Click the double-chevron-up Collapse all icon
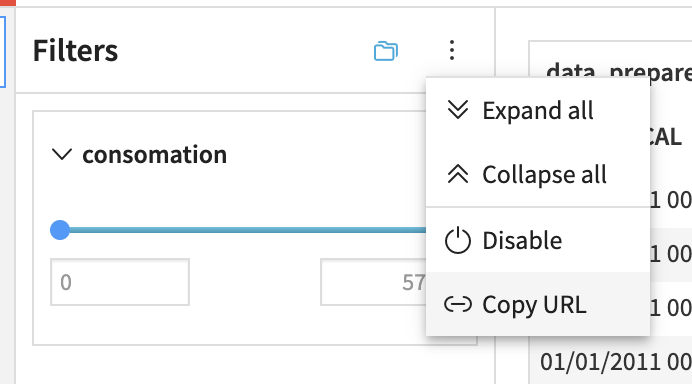The image size is (692, 384). click(x=458, y=174)
